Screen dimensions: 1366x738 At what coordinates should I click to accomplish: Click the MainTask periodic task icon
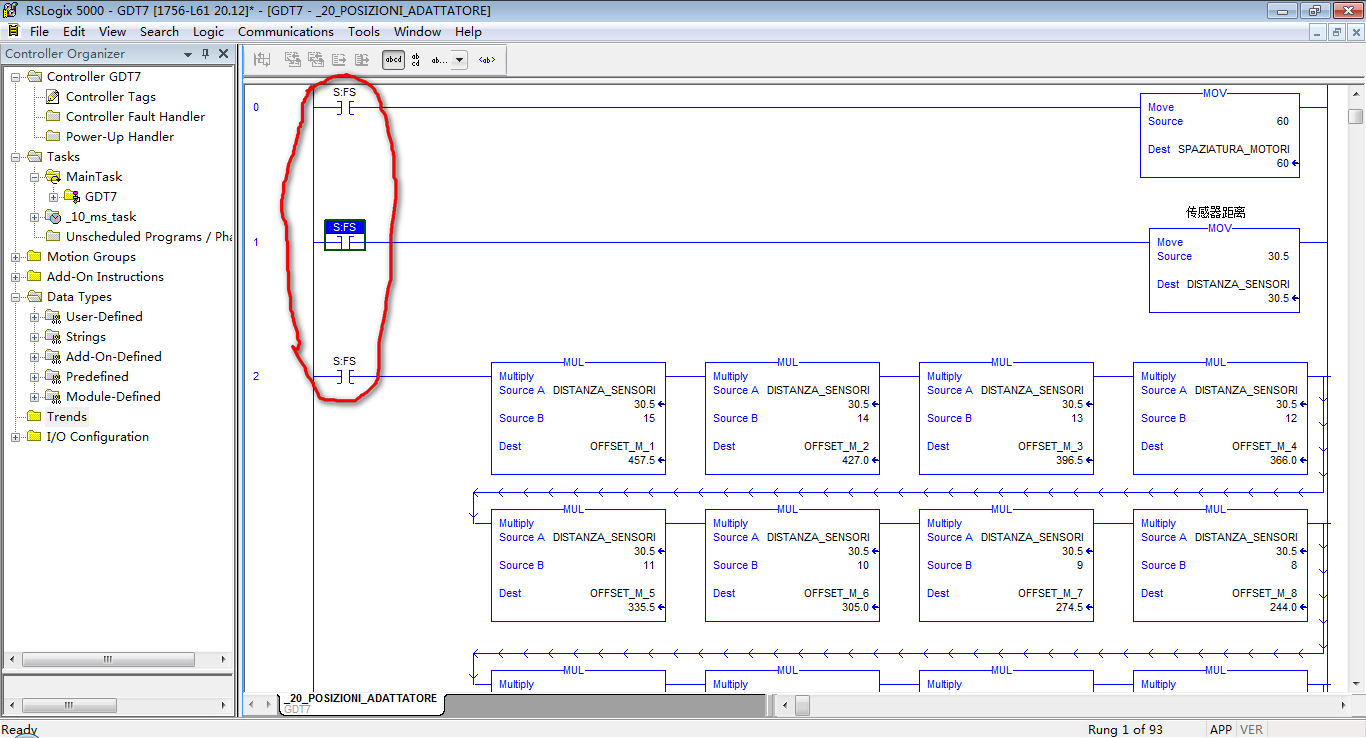tap(53, 177)
